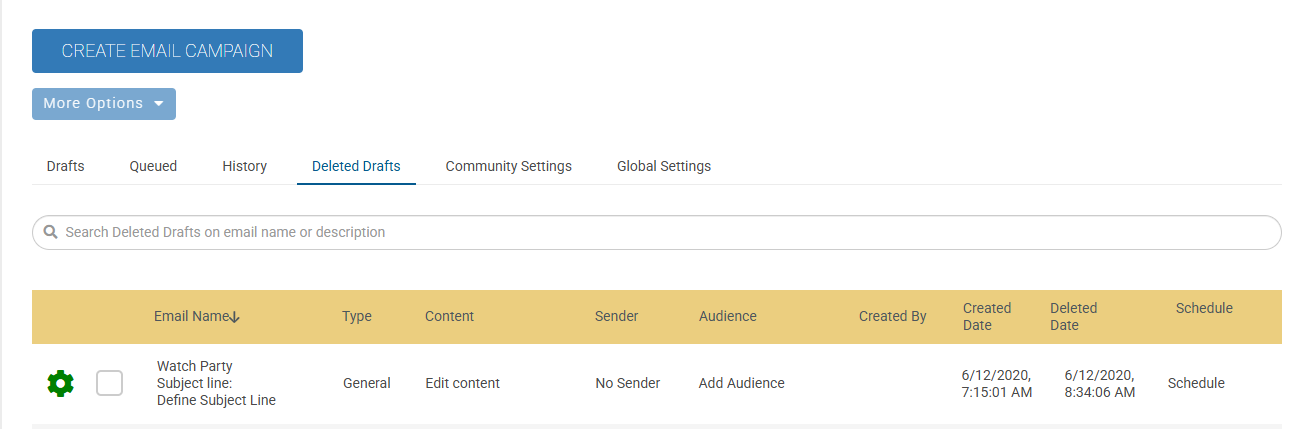The width and height of the screenshot is (1305, 429).
Task: Click the Created Date column header
Action: point(987,316)
